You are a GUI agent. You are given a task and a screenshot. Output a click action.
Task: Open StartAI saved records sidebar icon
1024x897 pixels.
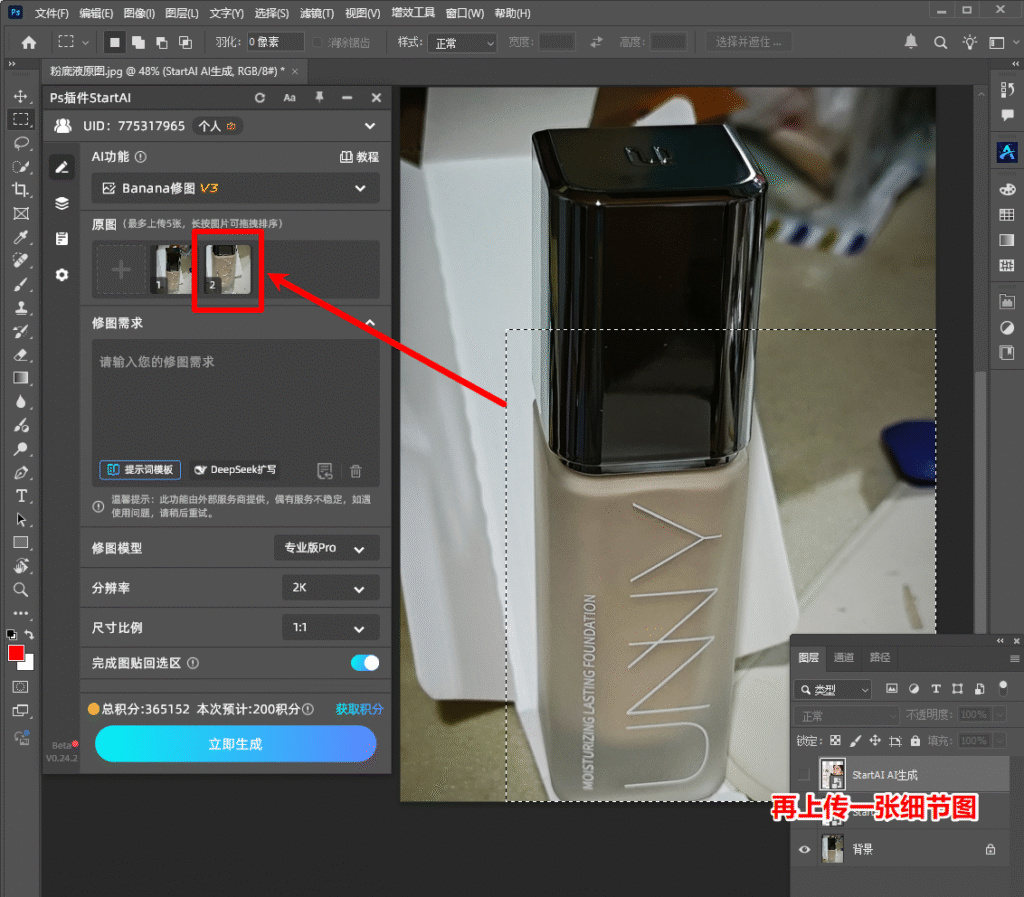(61, 238)
